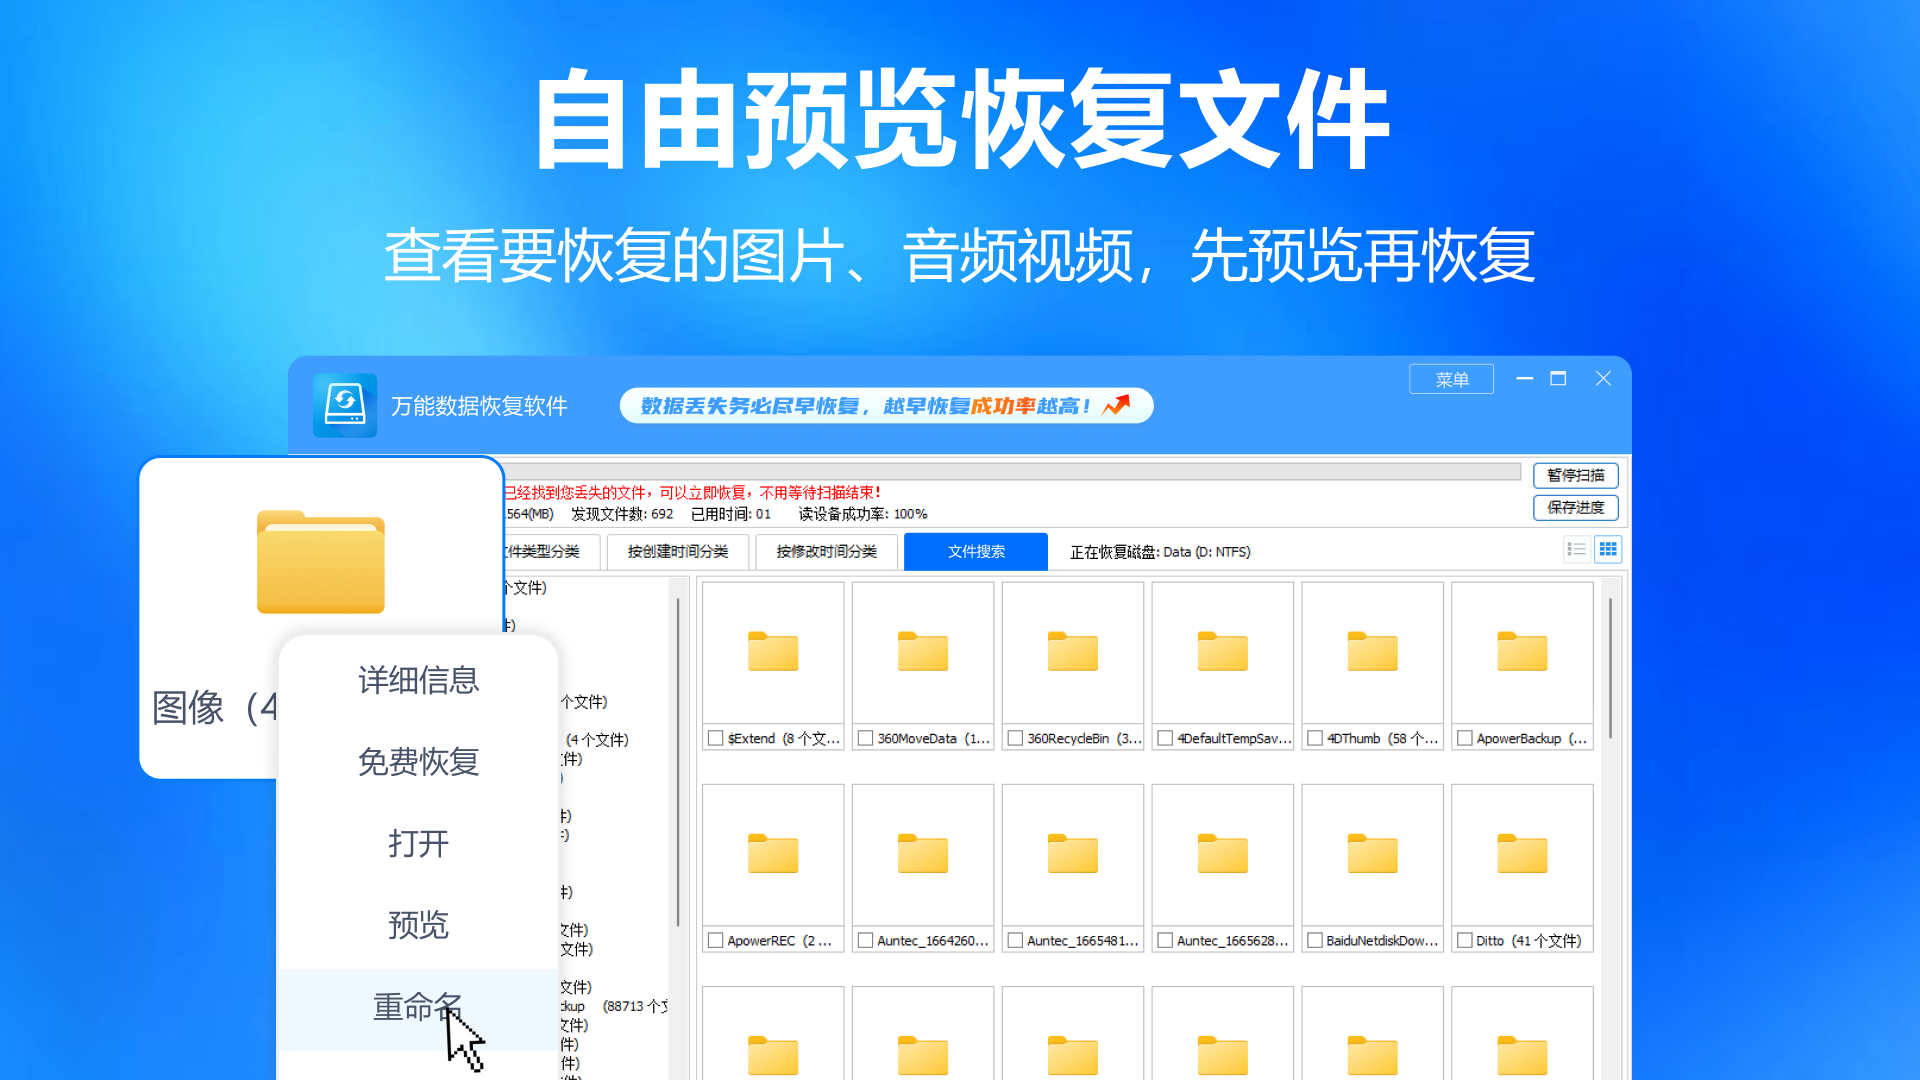Check the $Extend folder checkbox
Image resolution: width=1920 pixels, height=1080 pixels.
[x=716, y=738]
